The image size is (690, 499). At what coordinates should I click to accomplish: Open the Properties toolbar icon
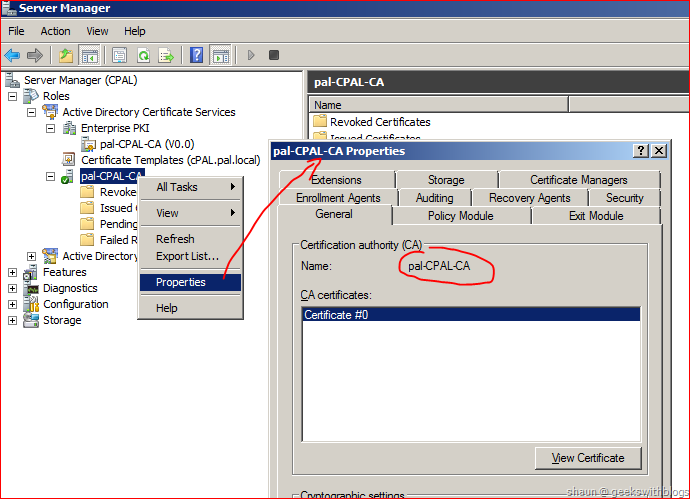tap(119, 55)
